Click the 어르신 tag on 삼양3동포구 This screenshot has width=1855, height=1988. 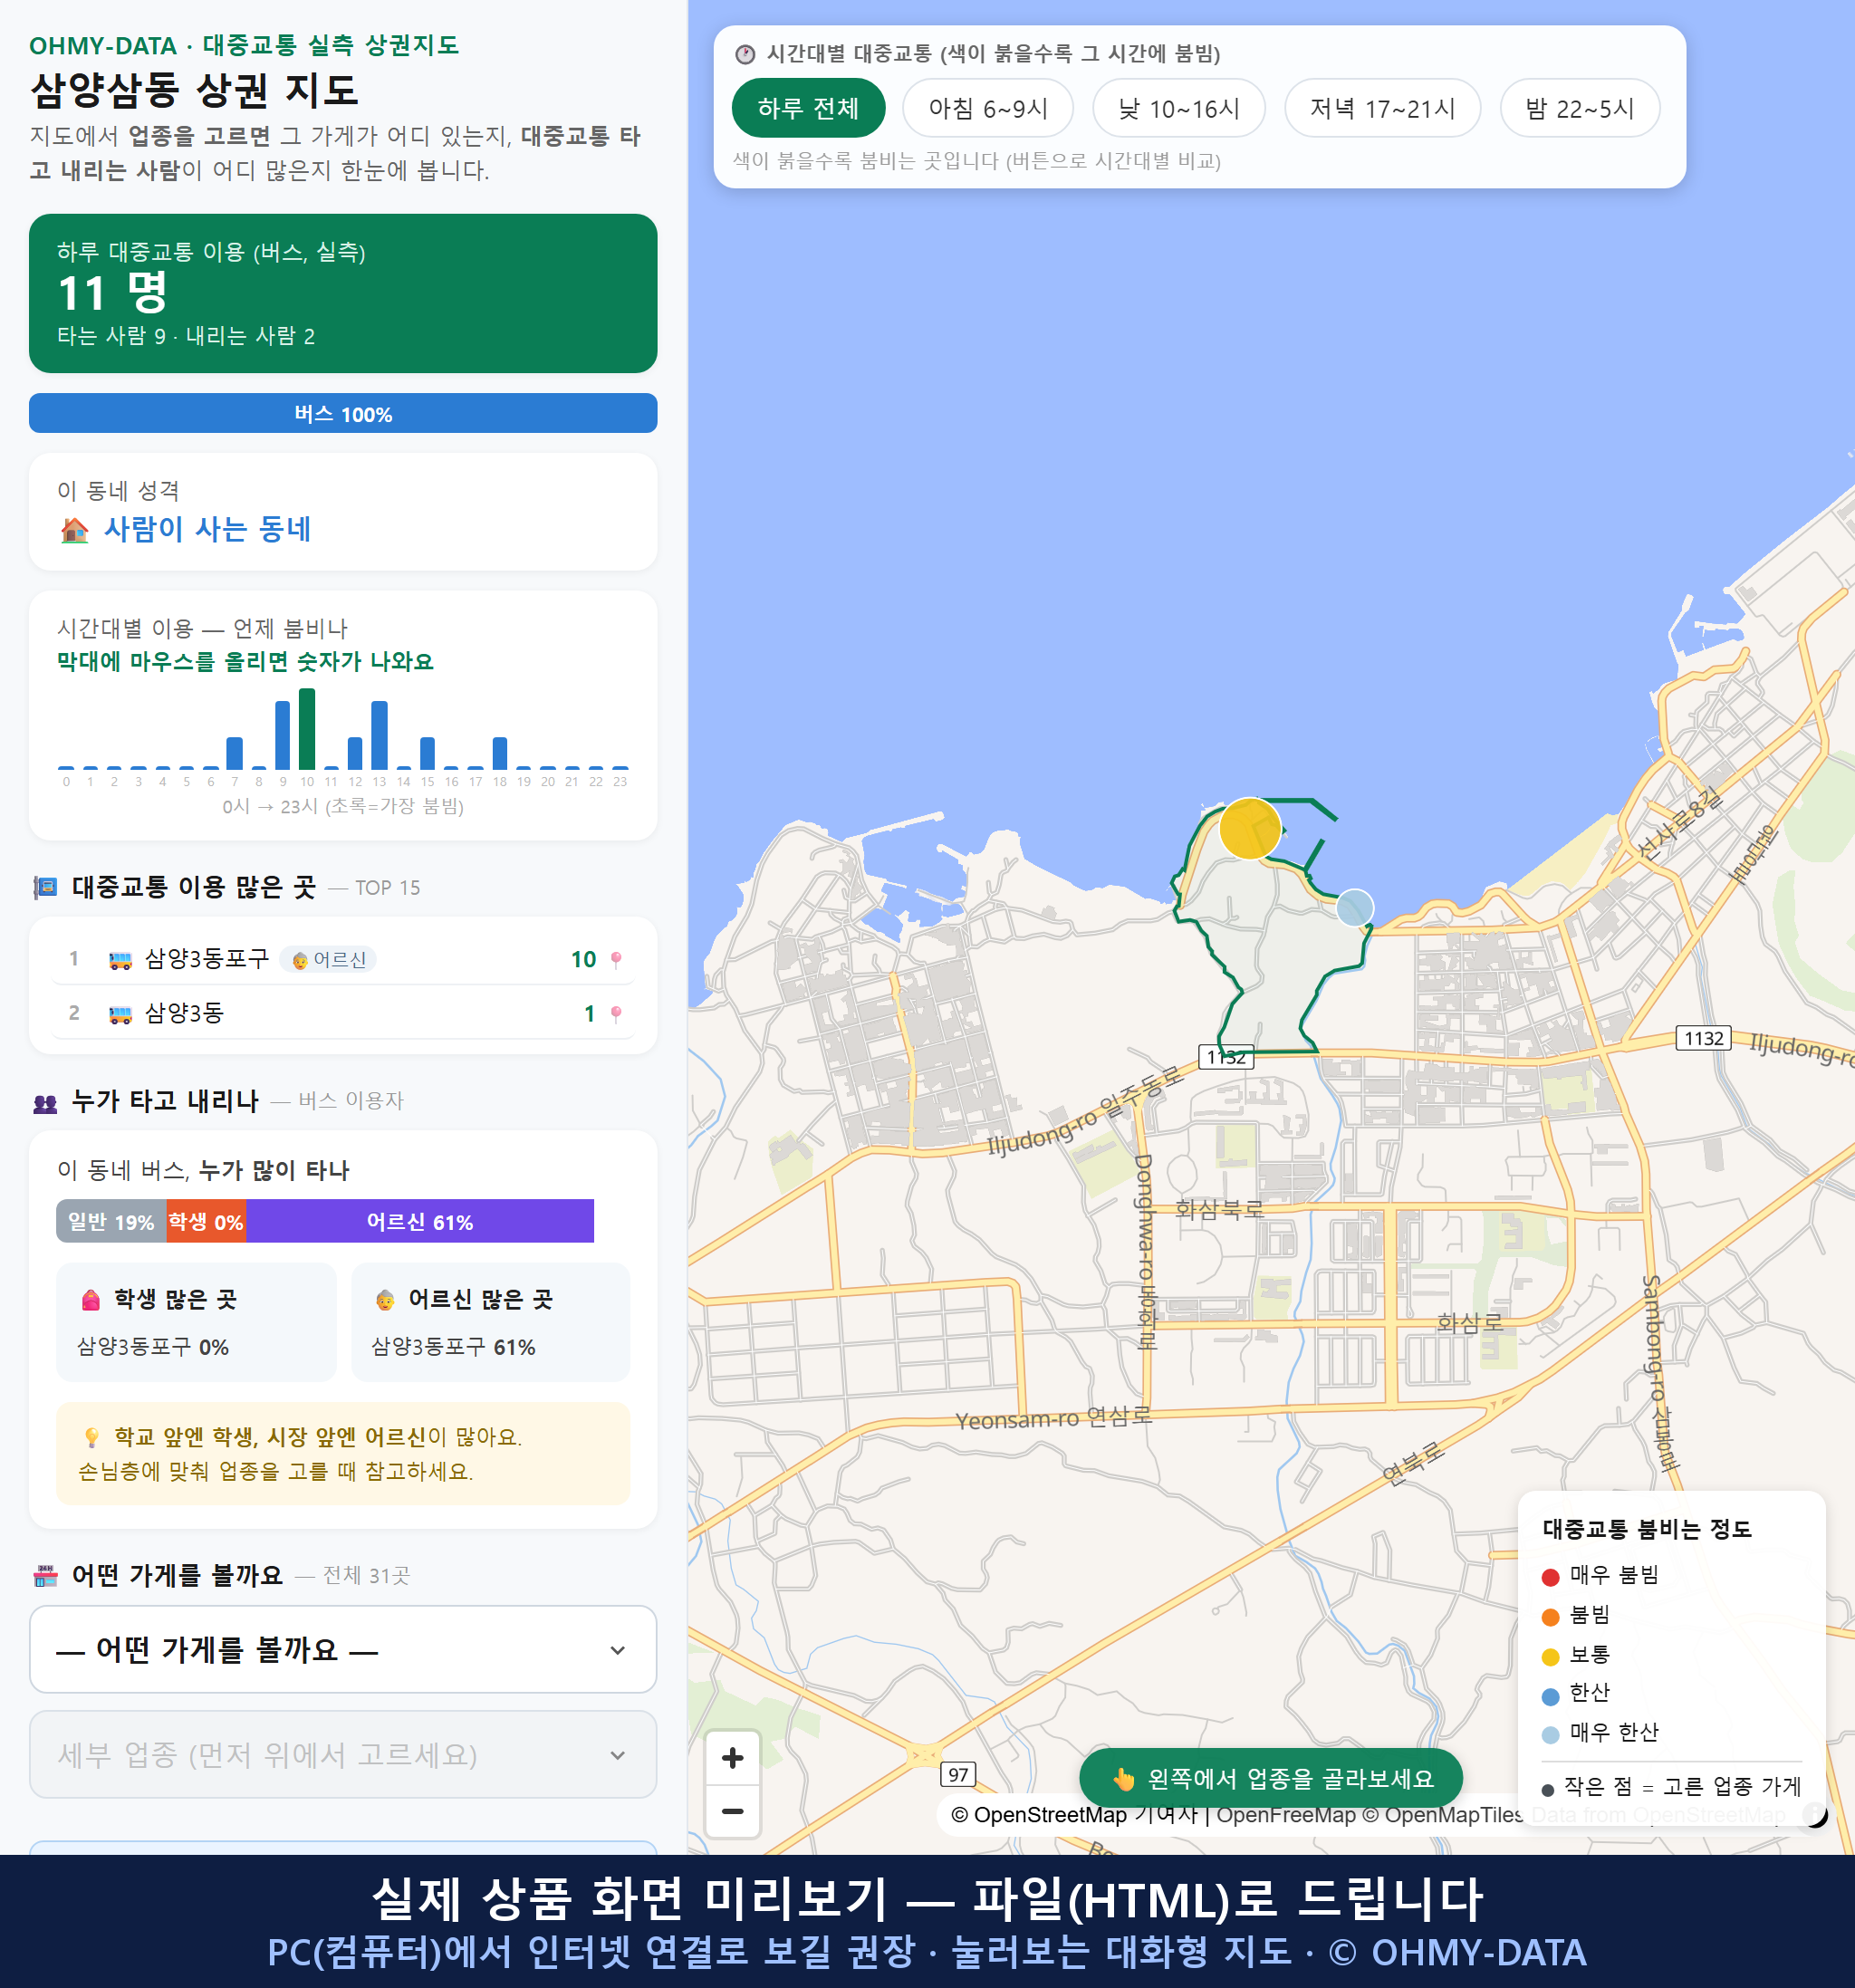tap(329, 960)
